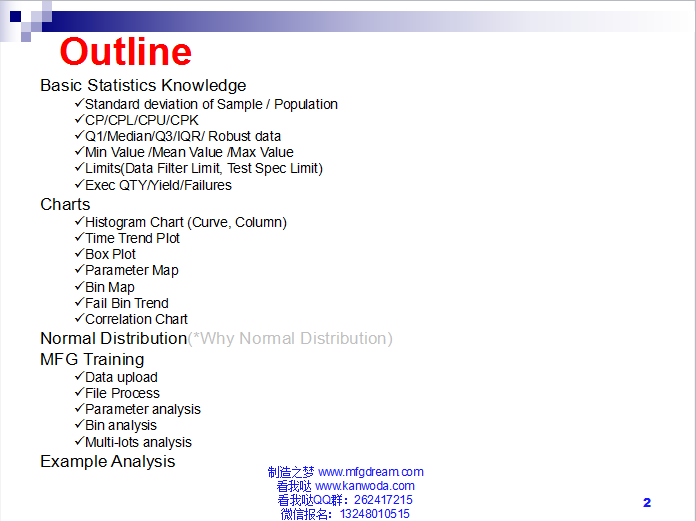
Task: Select the 'Charts' section heading
Action: tap(65, 204)
